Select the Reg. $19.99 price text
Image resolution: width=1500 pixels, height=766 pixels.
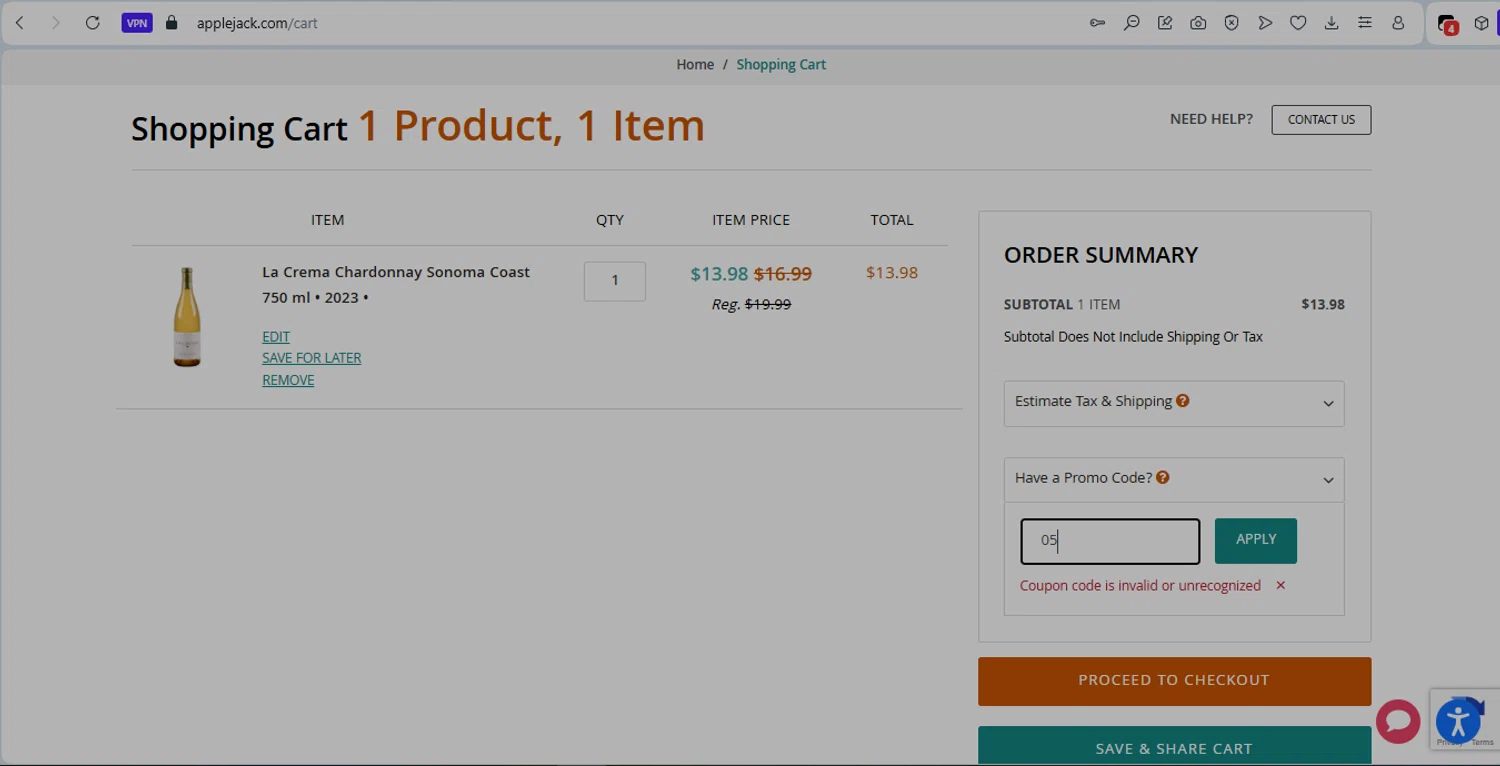[x=751, y=304]
